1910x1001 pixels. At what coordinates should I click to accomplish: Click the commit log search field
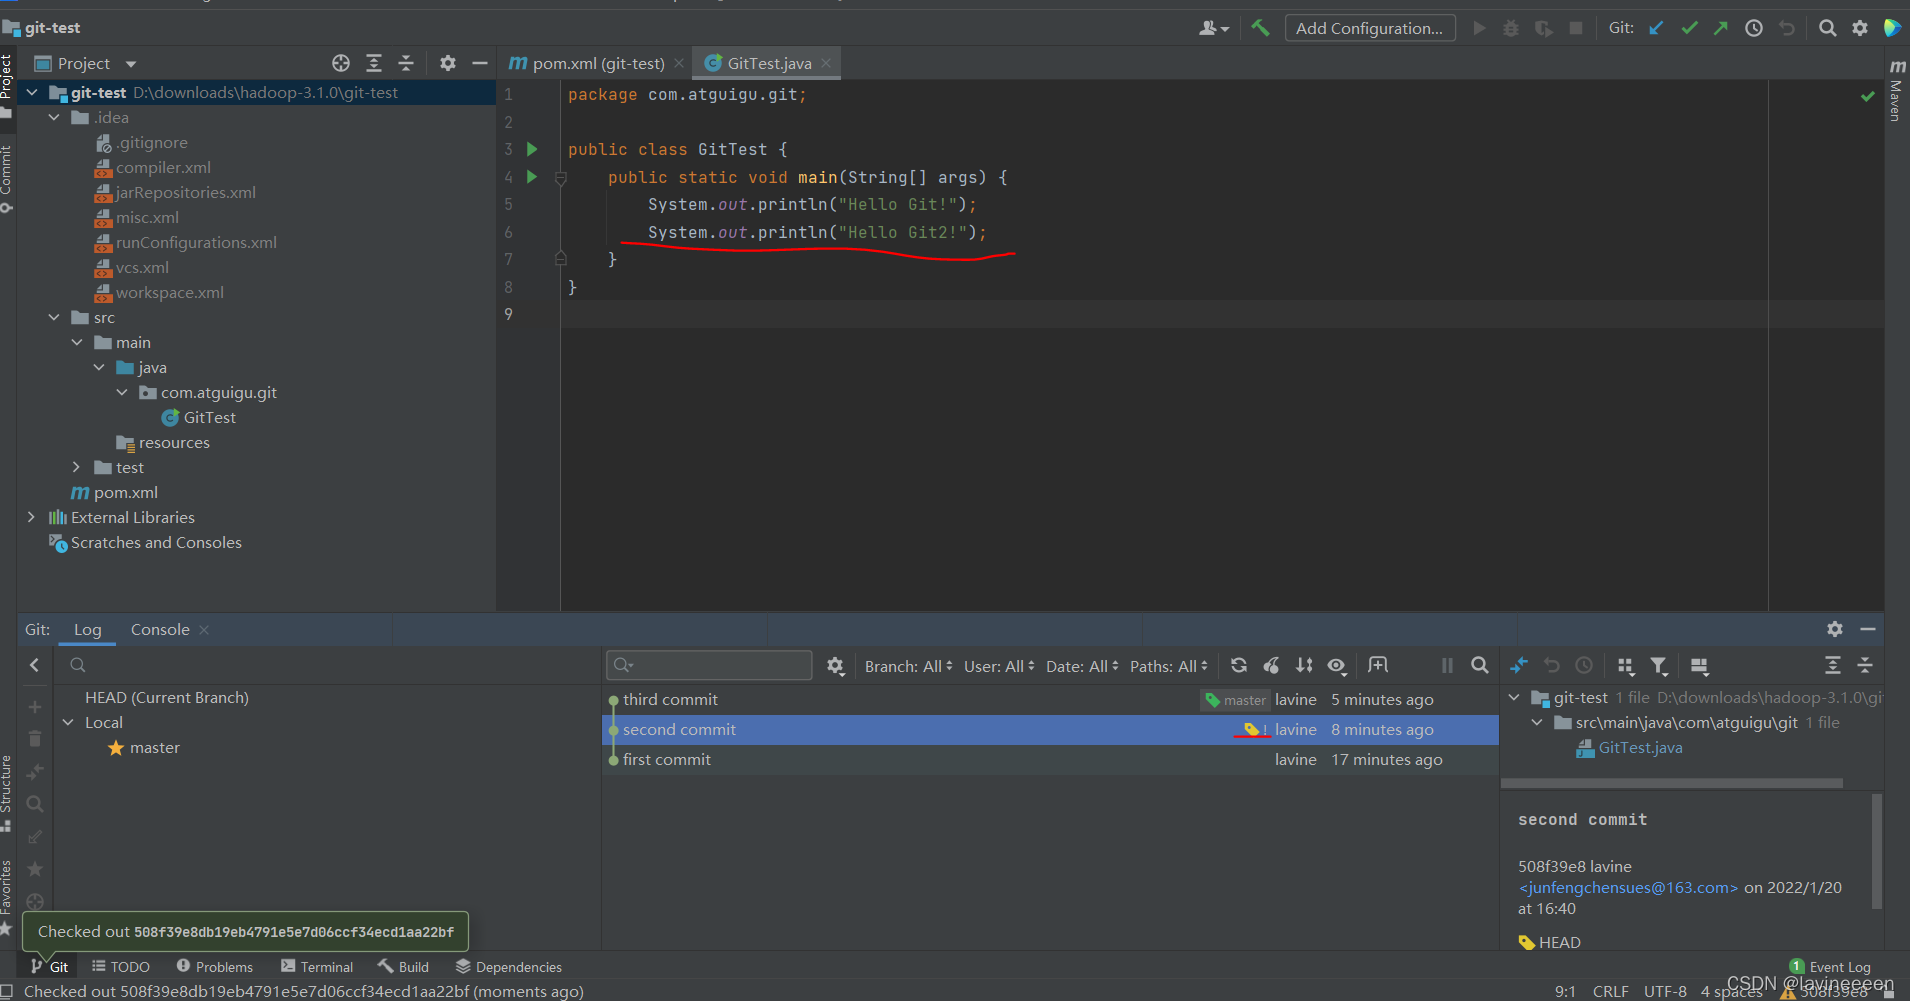coord(709,665)
